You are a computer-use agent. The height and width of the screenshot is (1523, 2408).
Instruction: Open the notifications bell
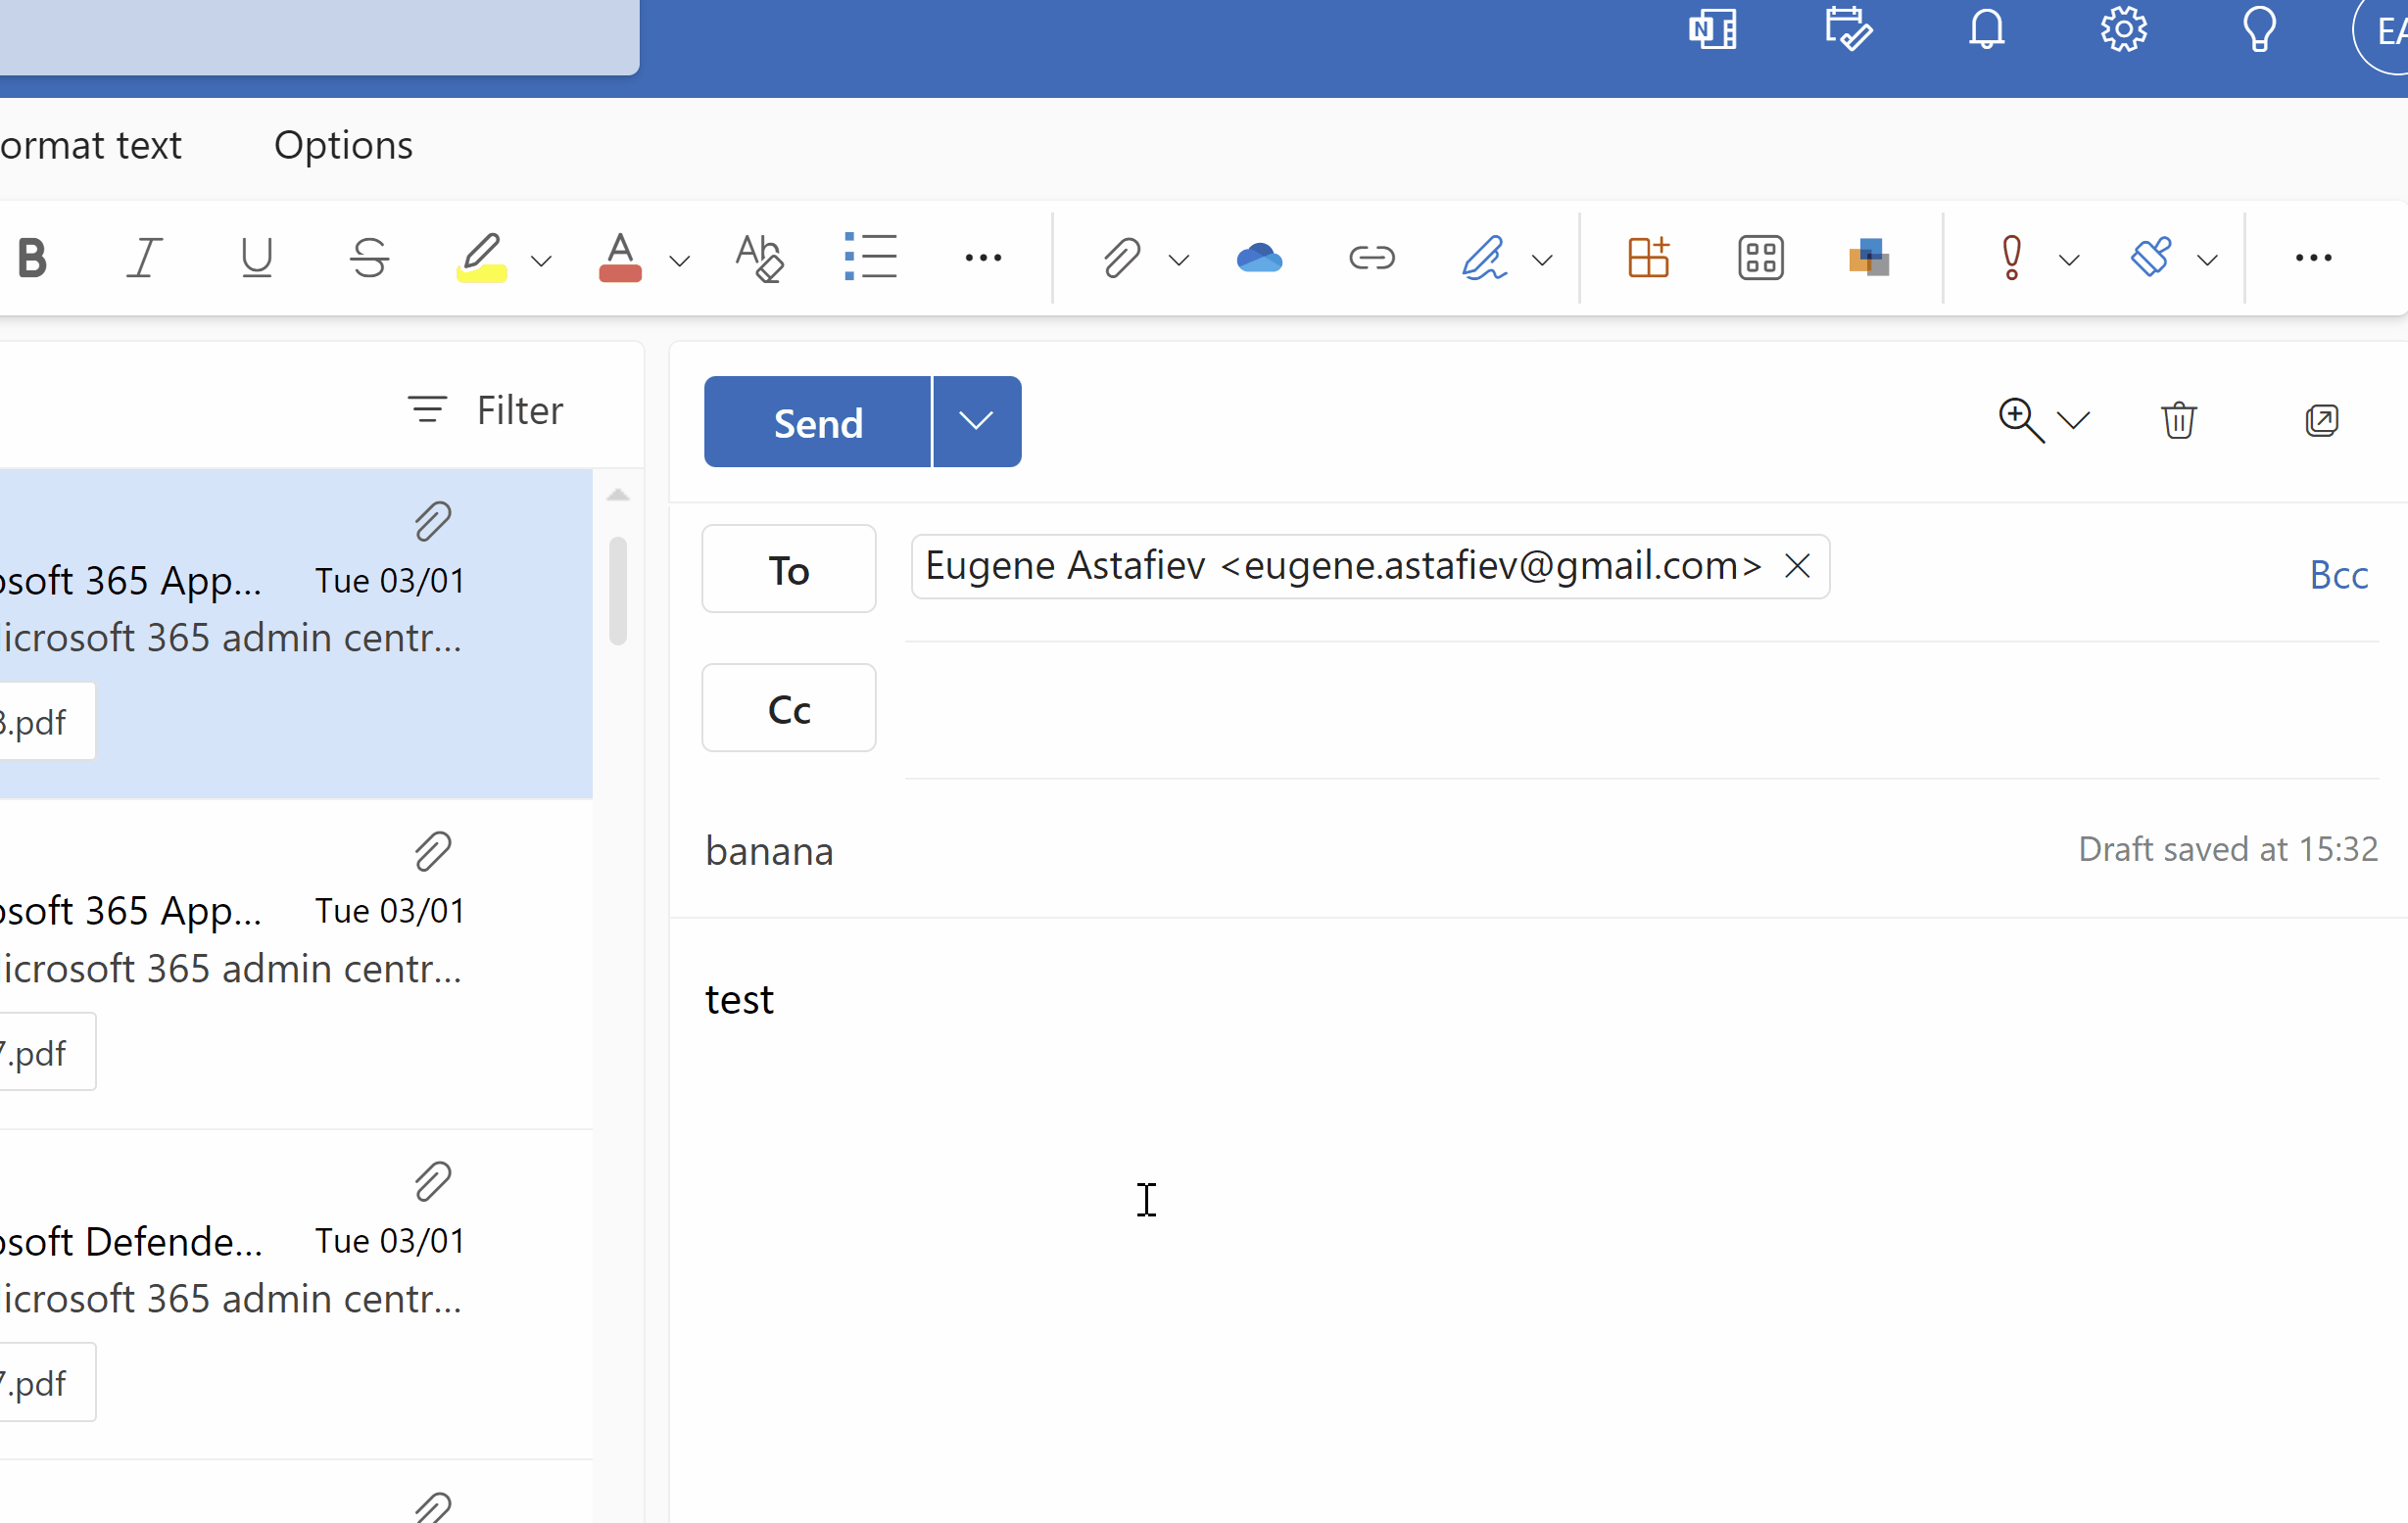point(1985,29)
